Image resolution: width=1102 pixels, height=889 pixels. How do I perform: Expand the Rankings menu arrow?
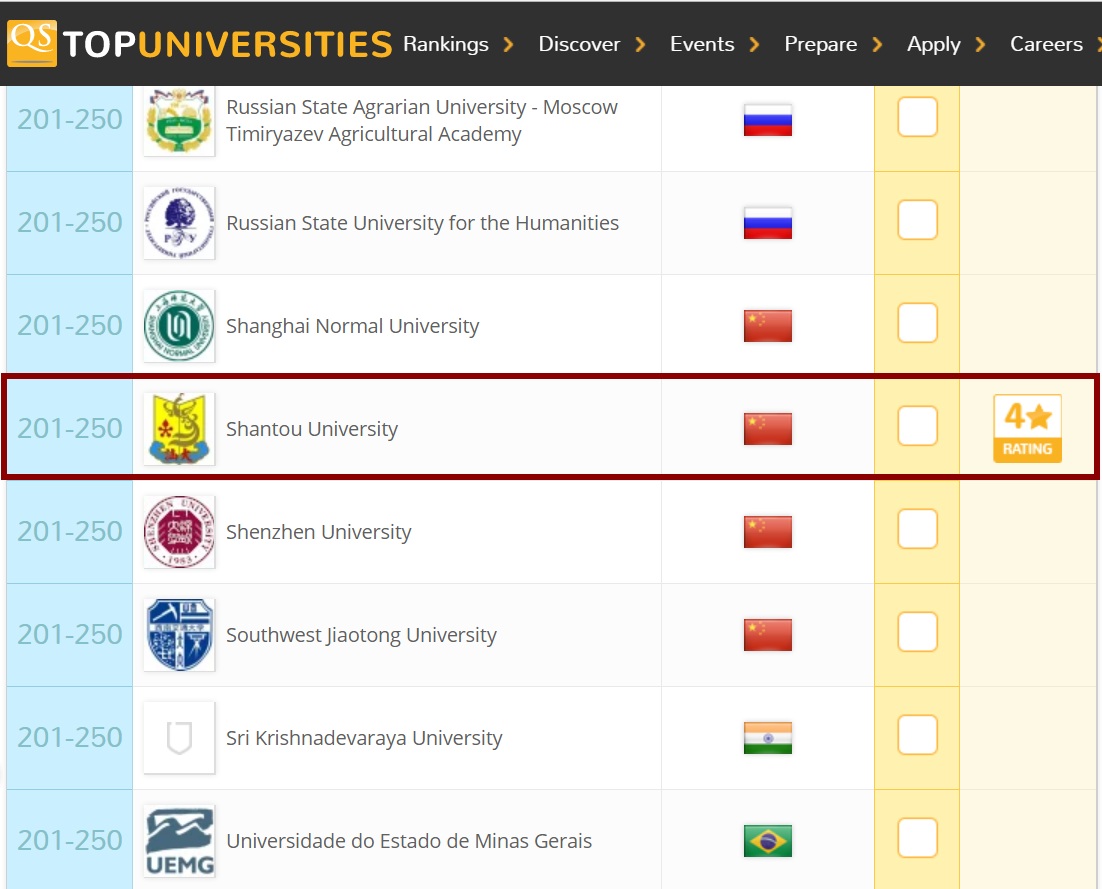pyautogui.click(x=509, y=45)
